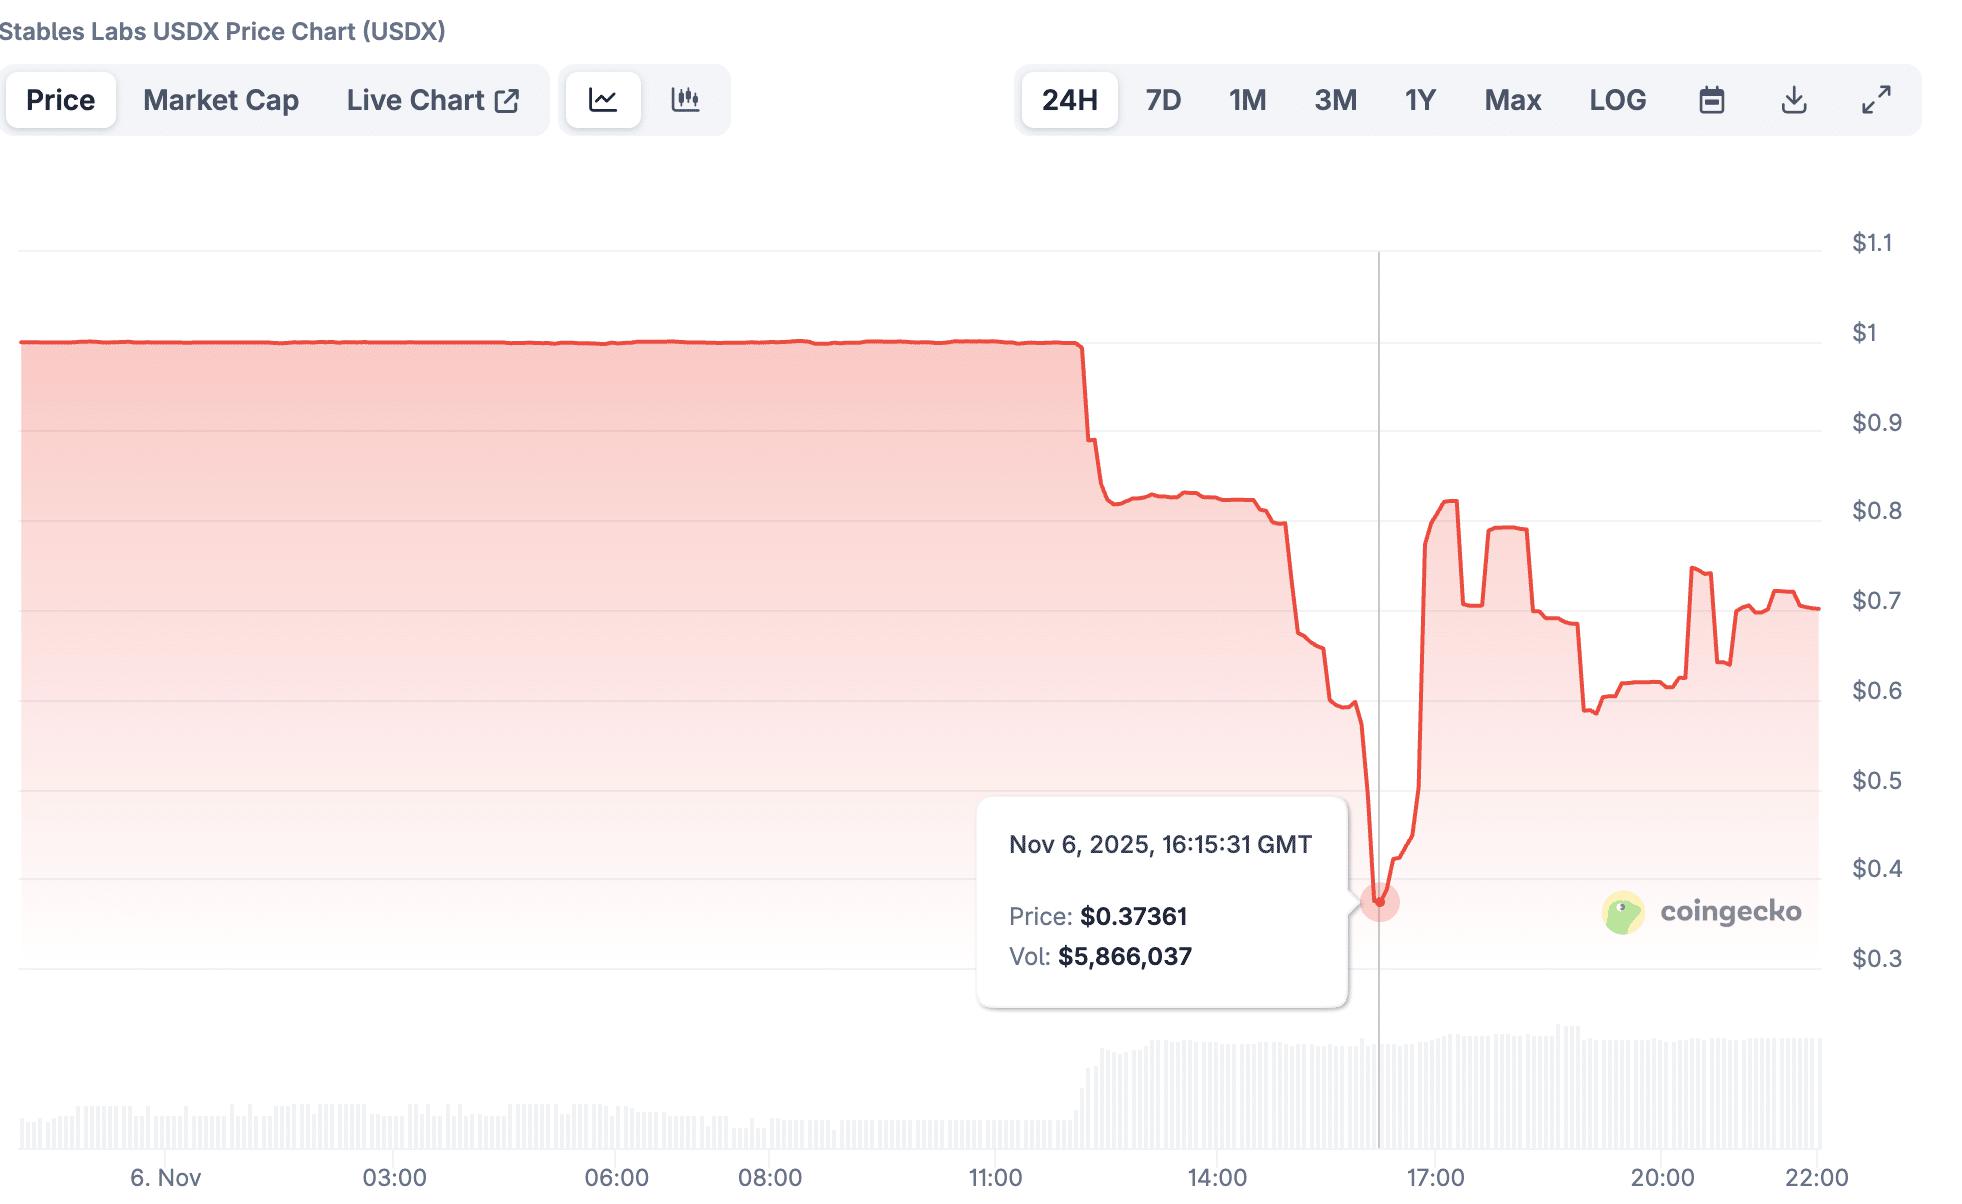
Task: Click the 17:00 time axis label
Action: pos(1435,1178)
